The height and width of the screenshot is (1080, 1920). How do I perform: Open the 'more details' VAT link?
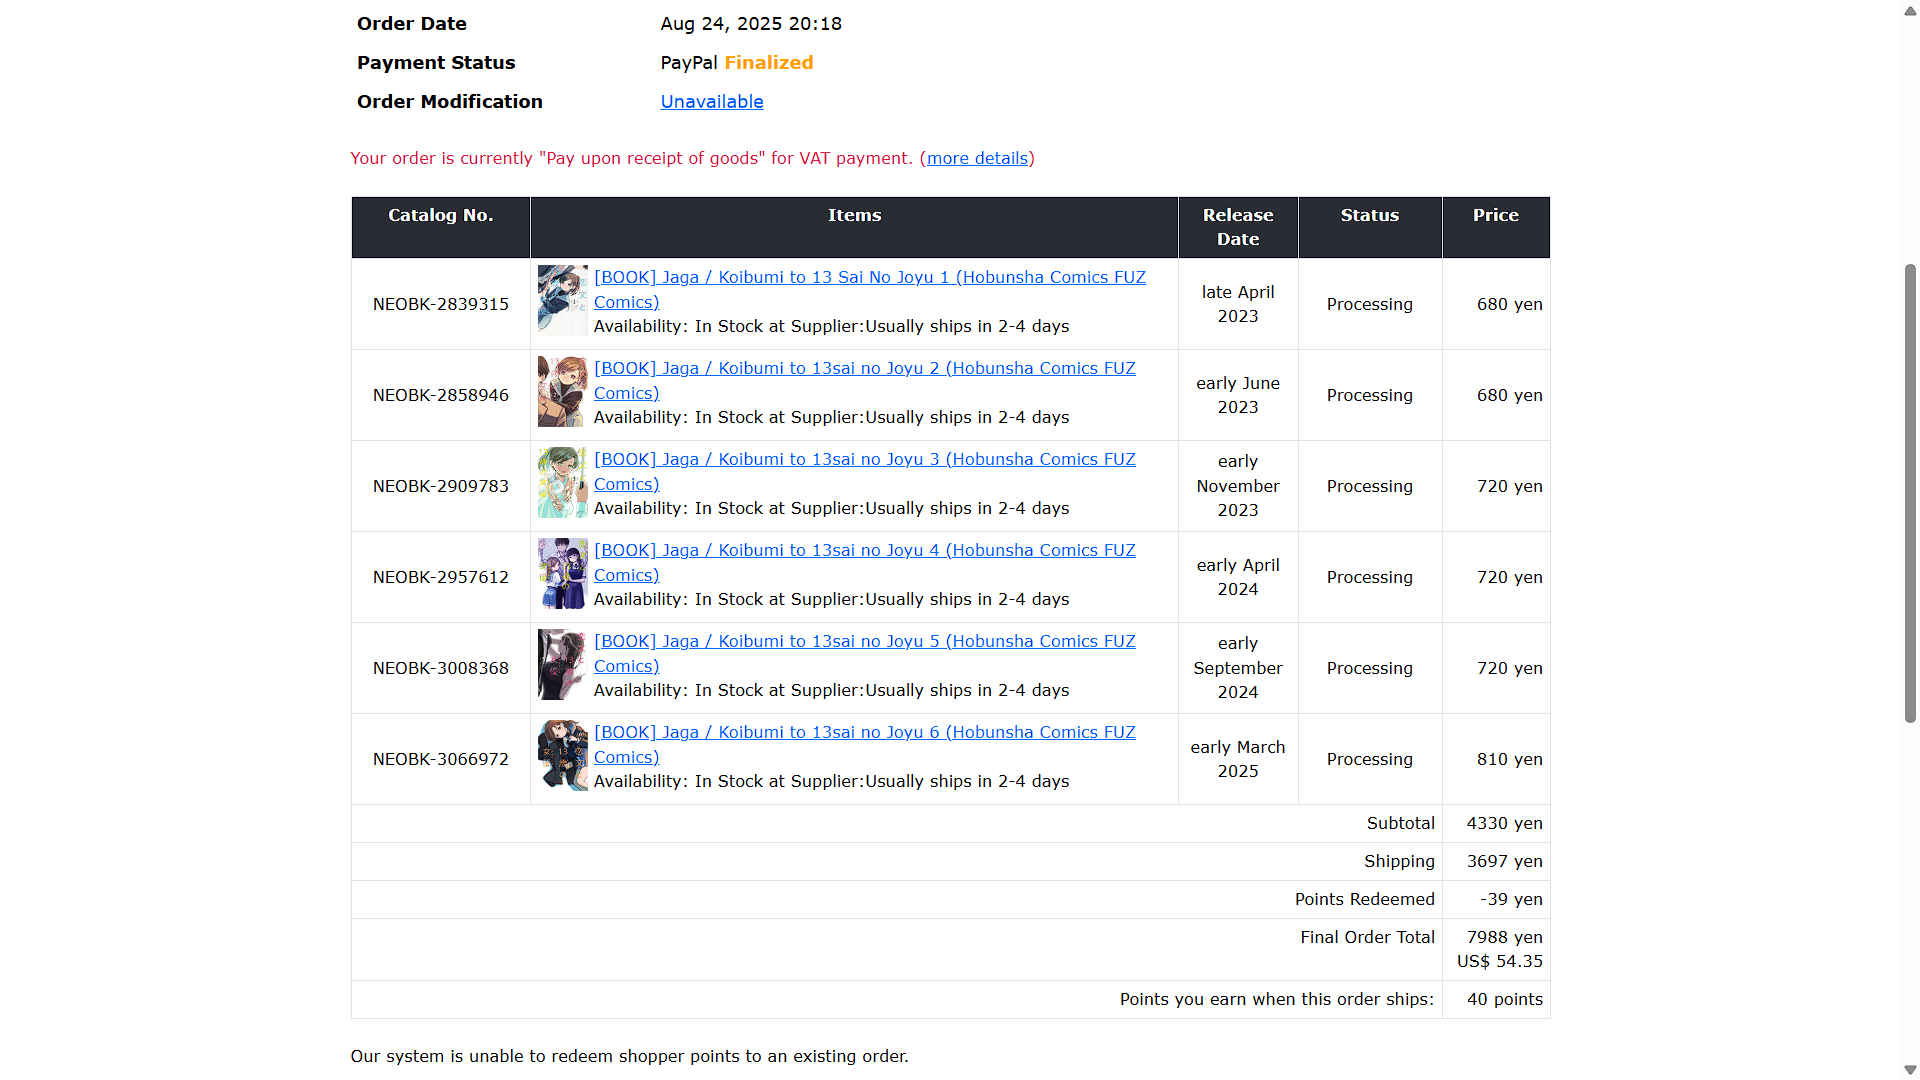977,158
